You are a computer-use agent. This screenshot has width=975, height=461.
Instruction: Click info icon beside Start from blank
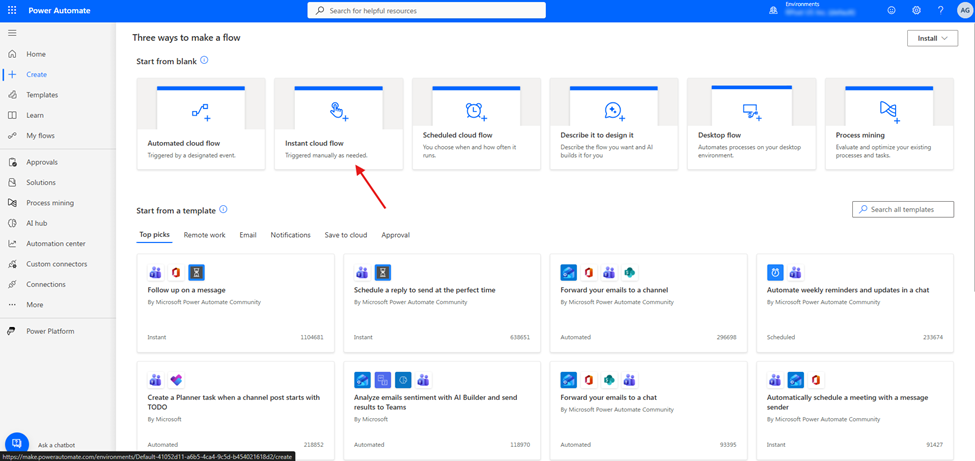[204, 61]
